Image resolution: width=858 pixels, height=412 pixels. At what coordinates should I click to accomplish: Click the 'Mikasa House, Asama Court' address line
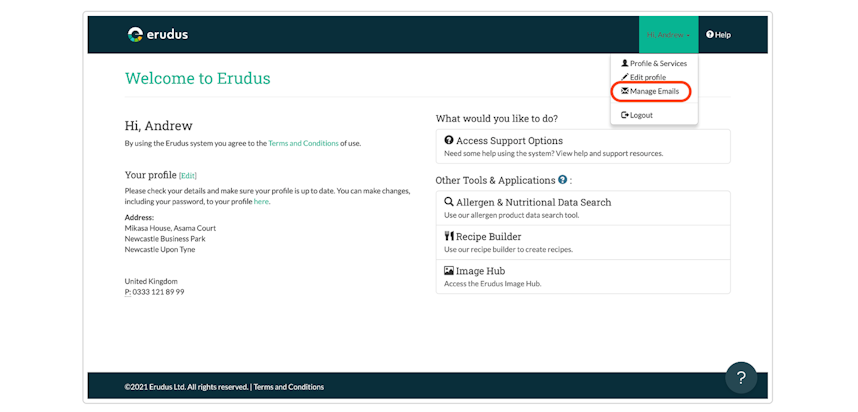pyautogui.click(x=170, y=228)
